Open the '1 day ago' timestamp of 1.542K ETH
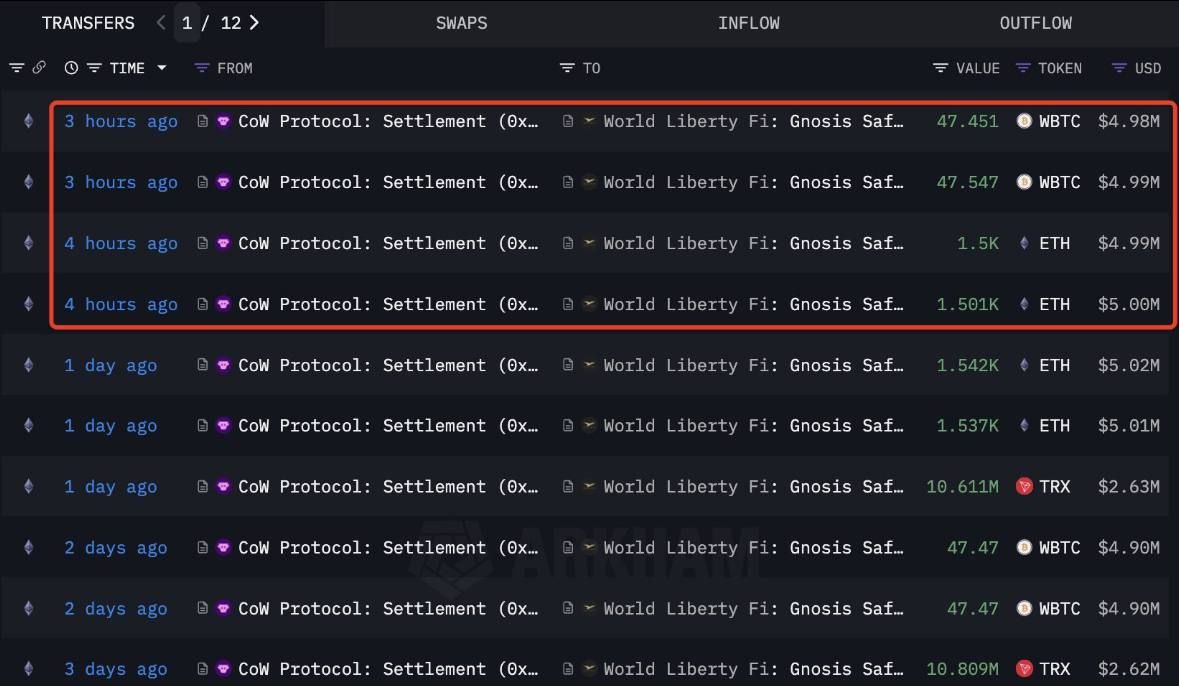 (x=111, y=365)
